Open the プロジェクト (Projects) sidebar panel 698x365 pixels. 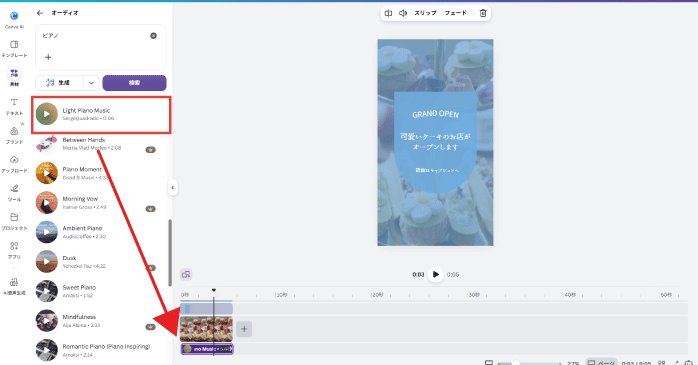point(14,221)
